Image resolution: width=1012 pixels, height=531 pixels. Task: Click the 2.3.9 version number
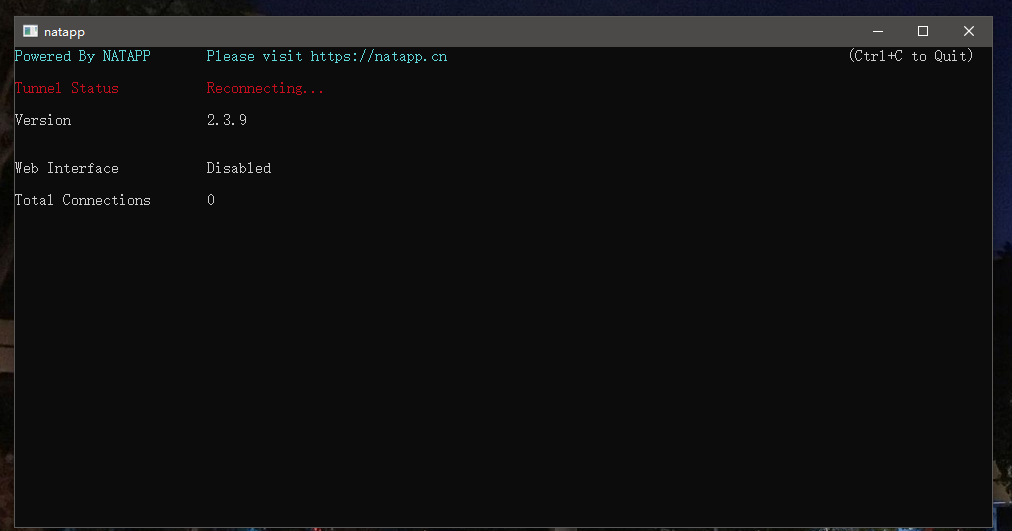(x=227, y=120)
